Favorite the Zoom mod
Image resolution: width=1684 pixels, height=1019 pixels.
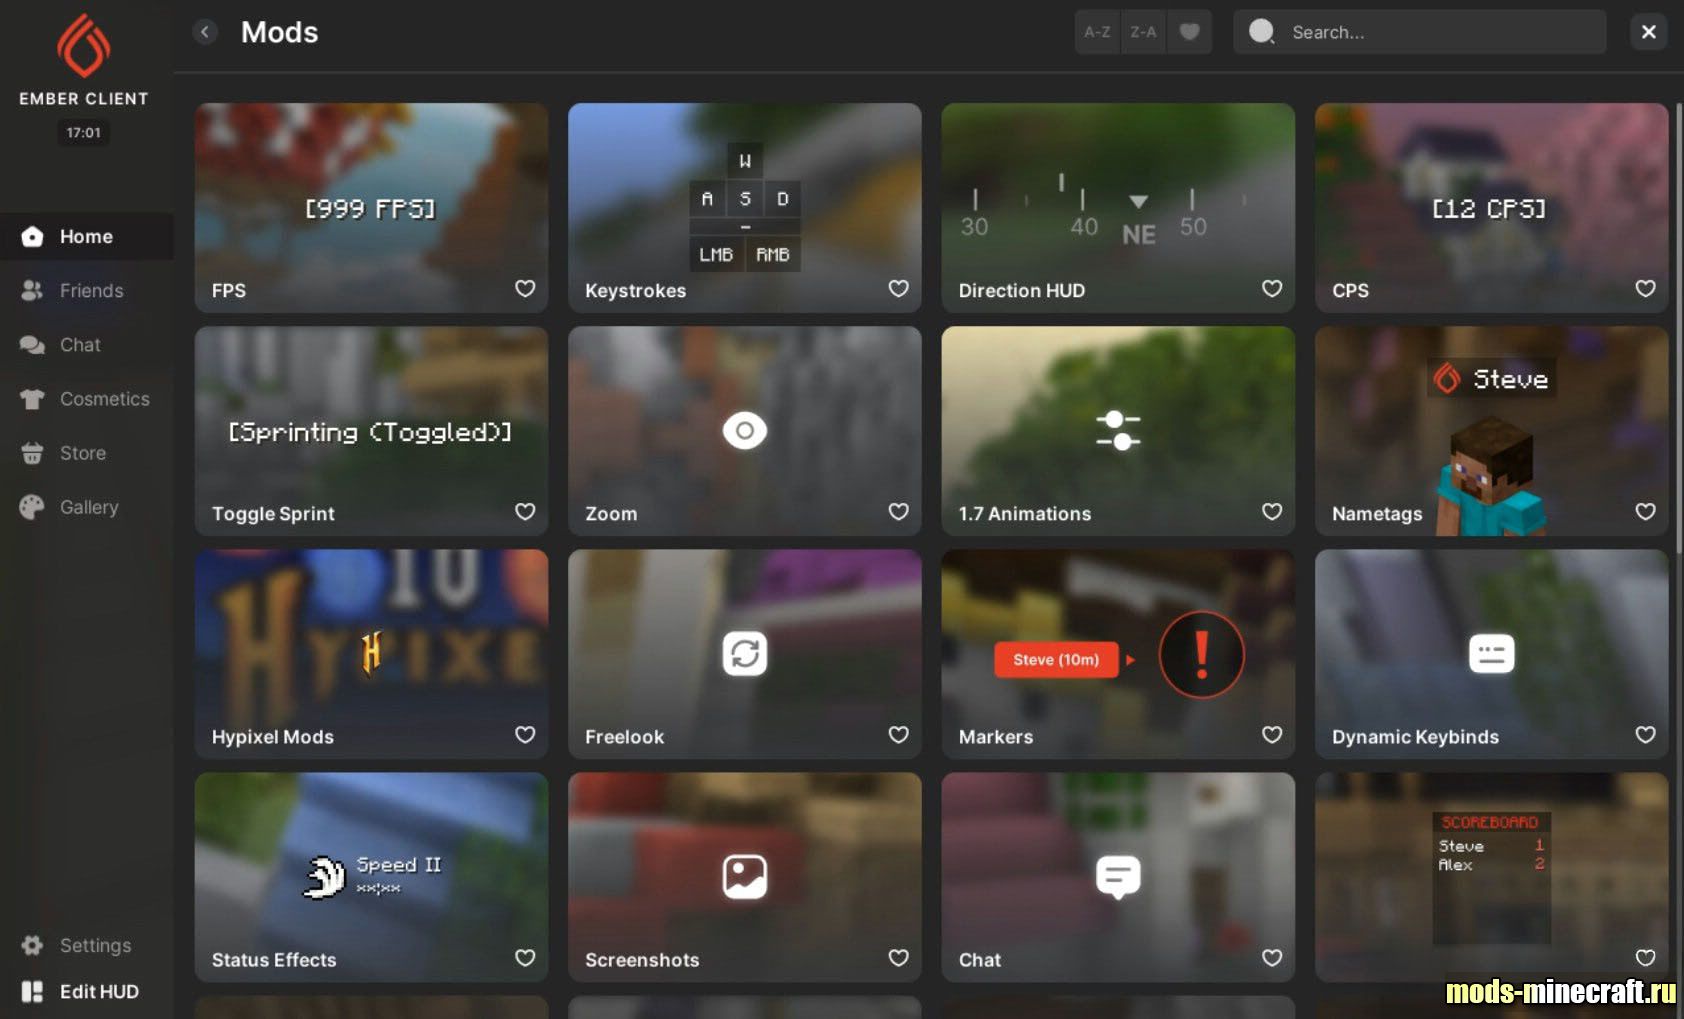coord(899,512)
